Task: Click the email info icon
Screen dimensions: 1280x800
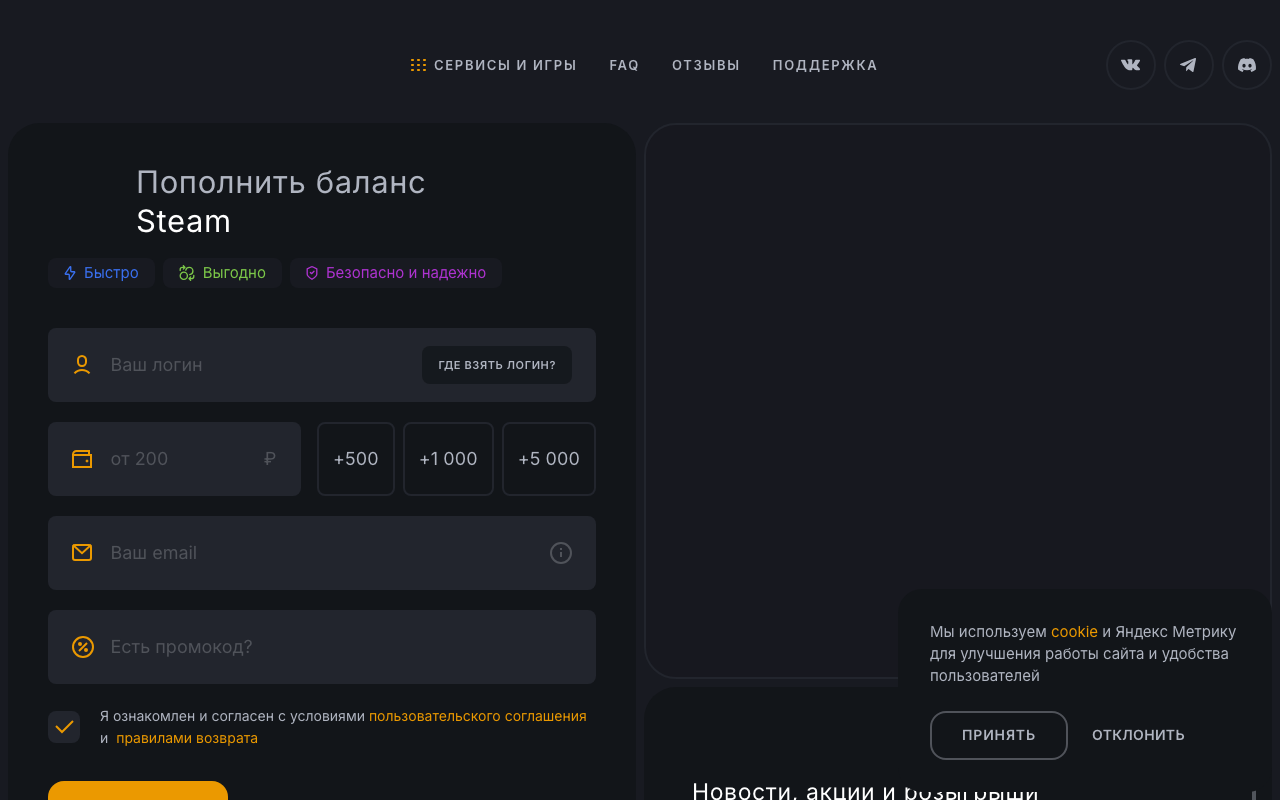Action: (x=561, y=553)
